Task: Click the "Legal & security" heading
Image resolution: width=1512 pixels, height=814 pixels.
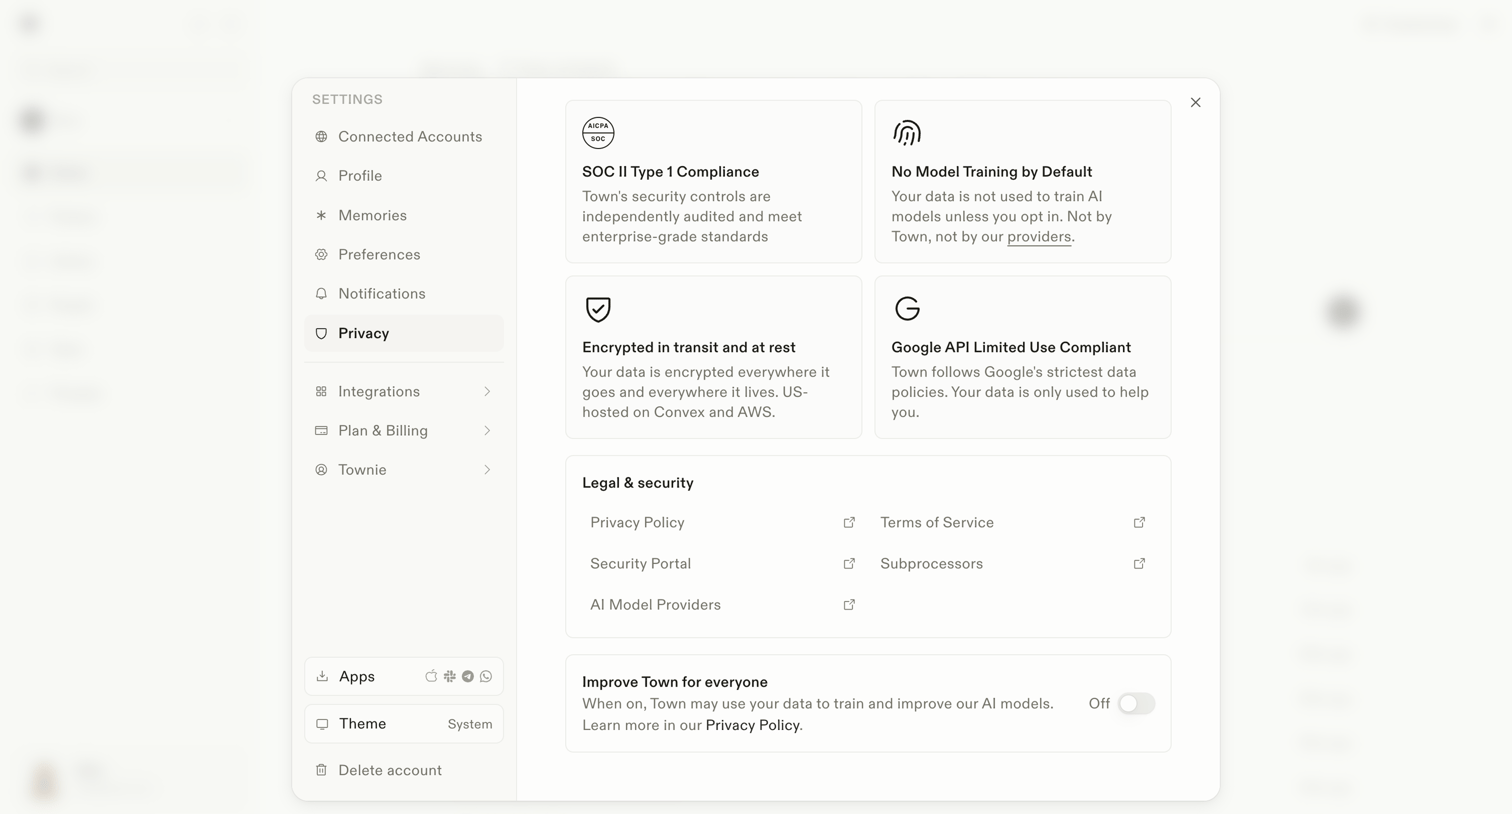Action: pyautogui.click(x=638, y=483)
